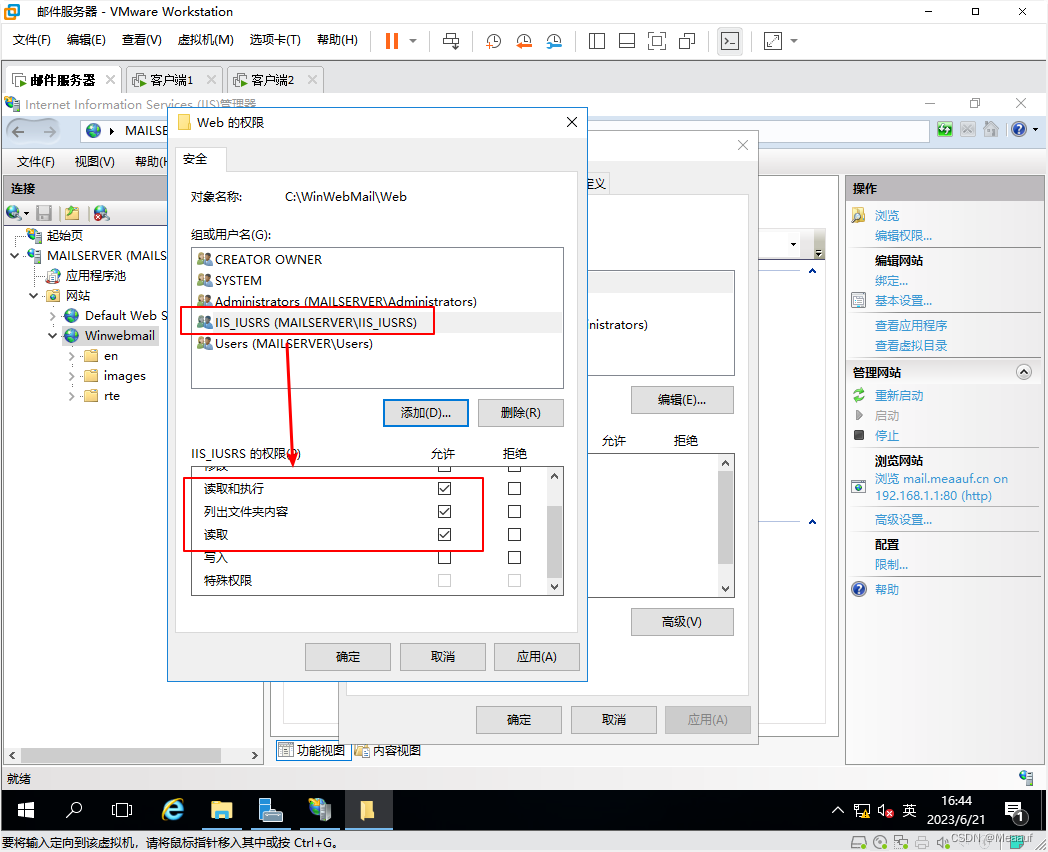Click IIS home icon in address bar

tap(991, 129)
